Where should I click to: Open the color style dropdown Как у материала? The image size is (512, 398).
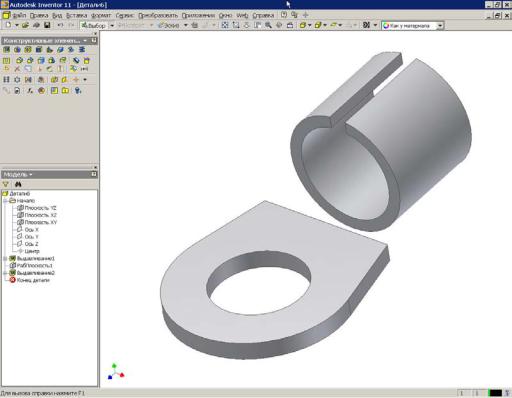[x=440, y=25]
